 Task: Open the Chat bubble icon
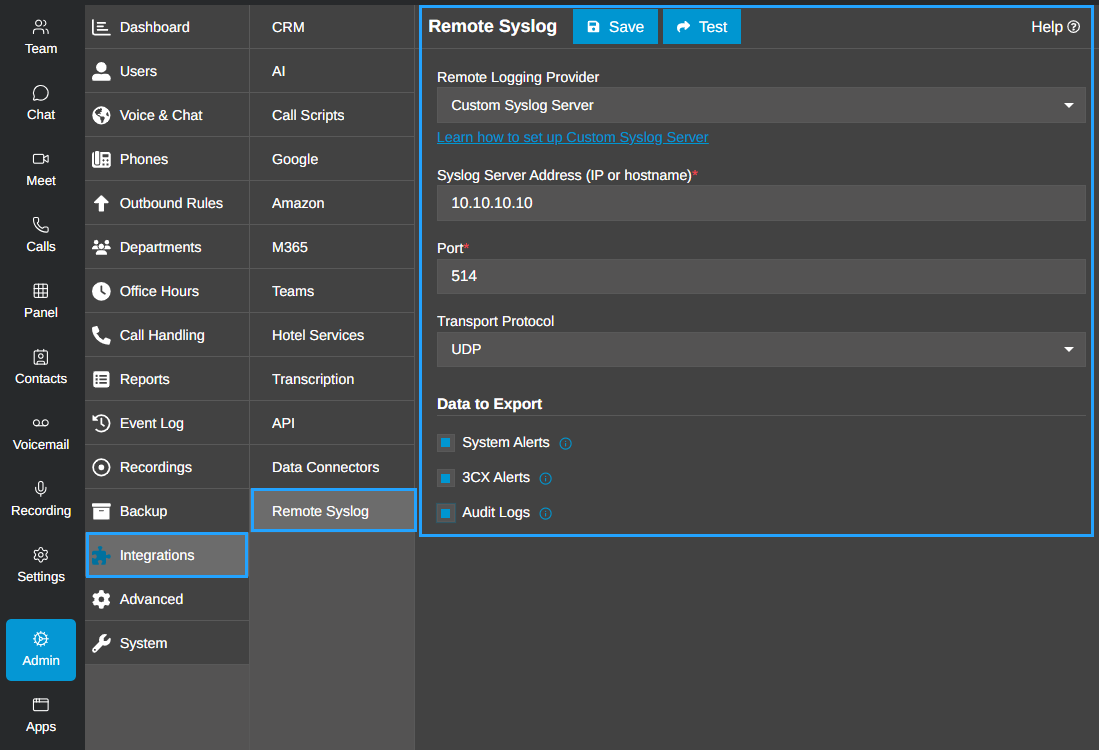pyautogui.click(x=41, y=93)
